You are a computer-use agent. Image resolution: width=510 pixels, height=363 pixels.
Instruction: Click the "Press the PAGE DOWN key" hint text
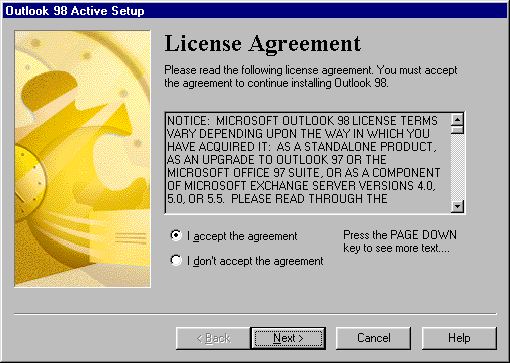tap(400, 241)
